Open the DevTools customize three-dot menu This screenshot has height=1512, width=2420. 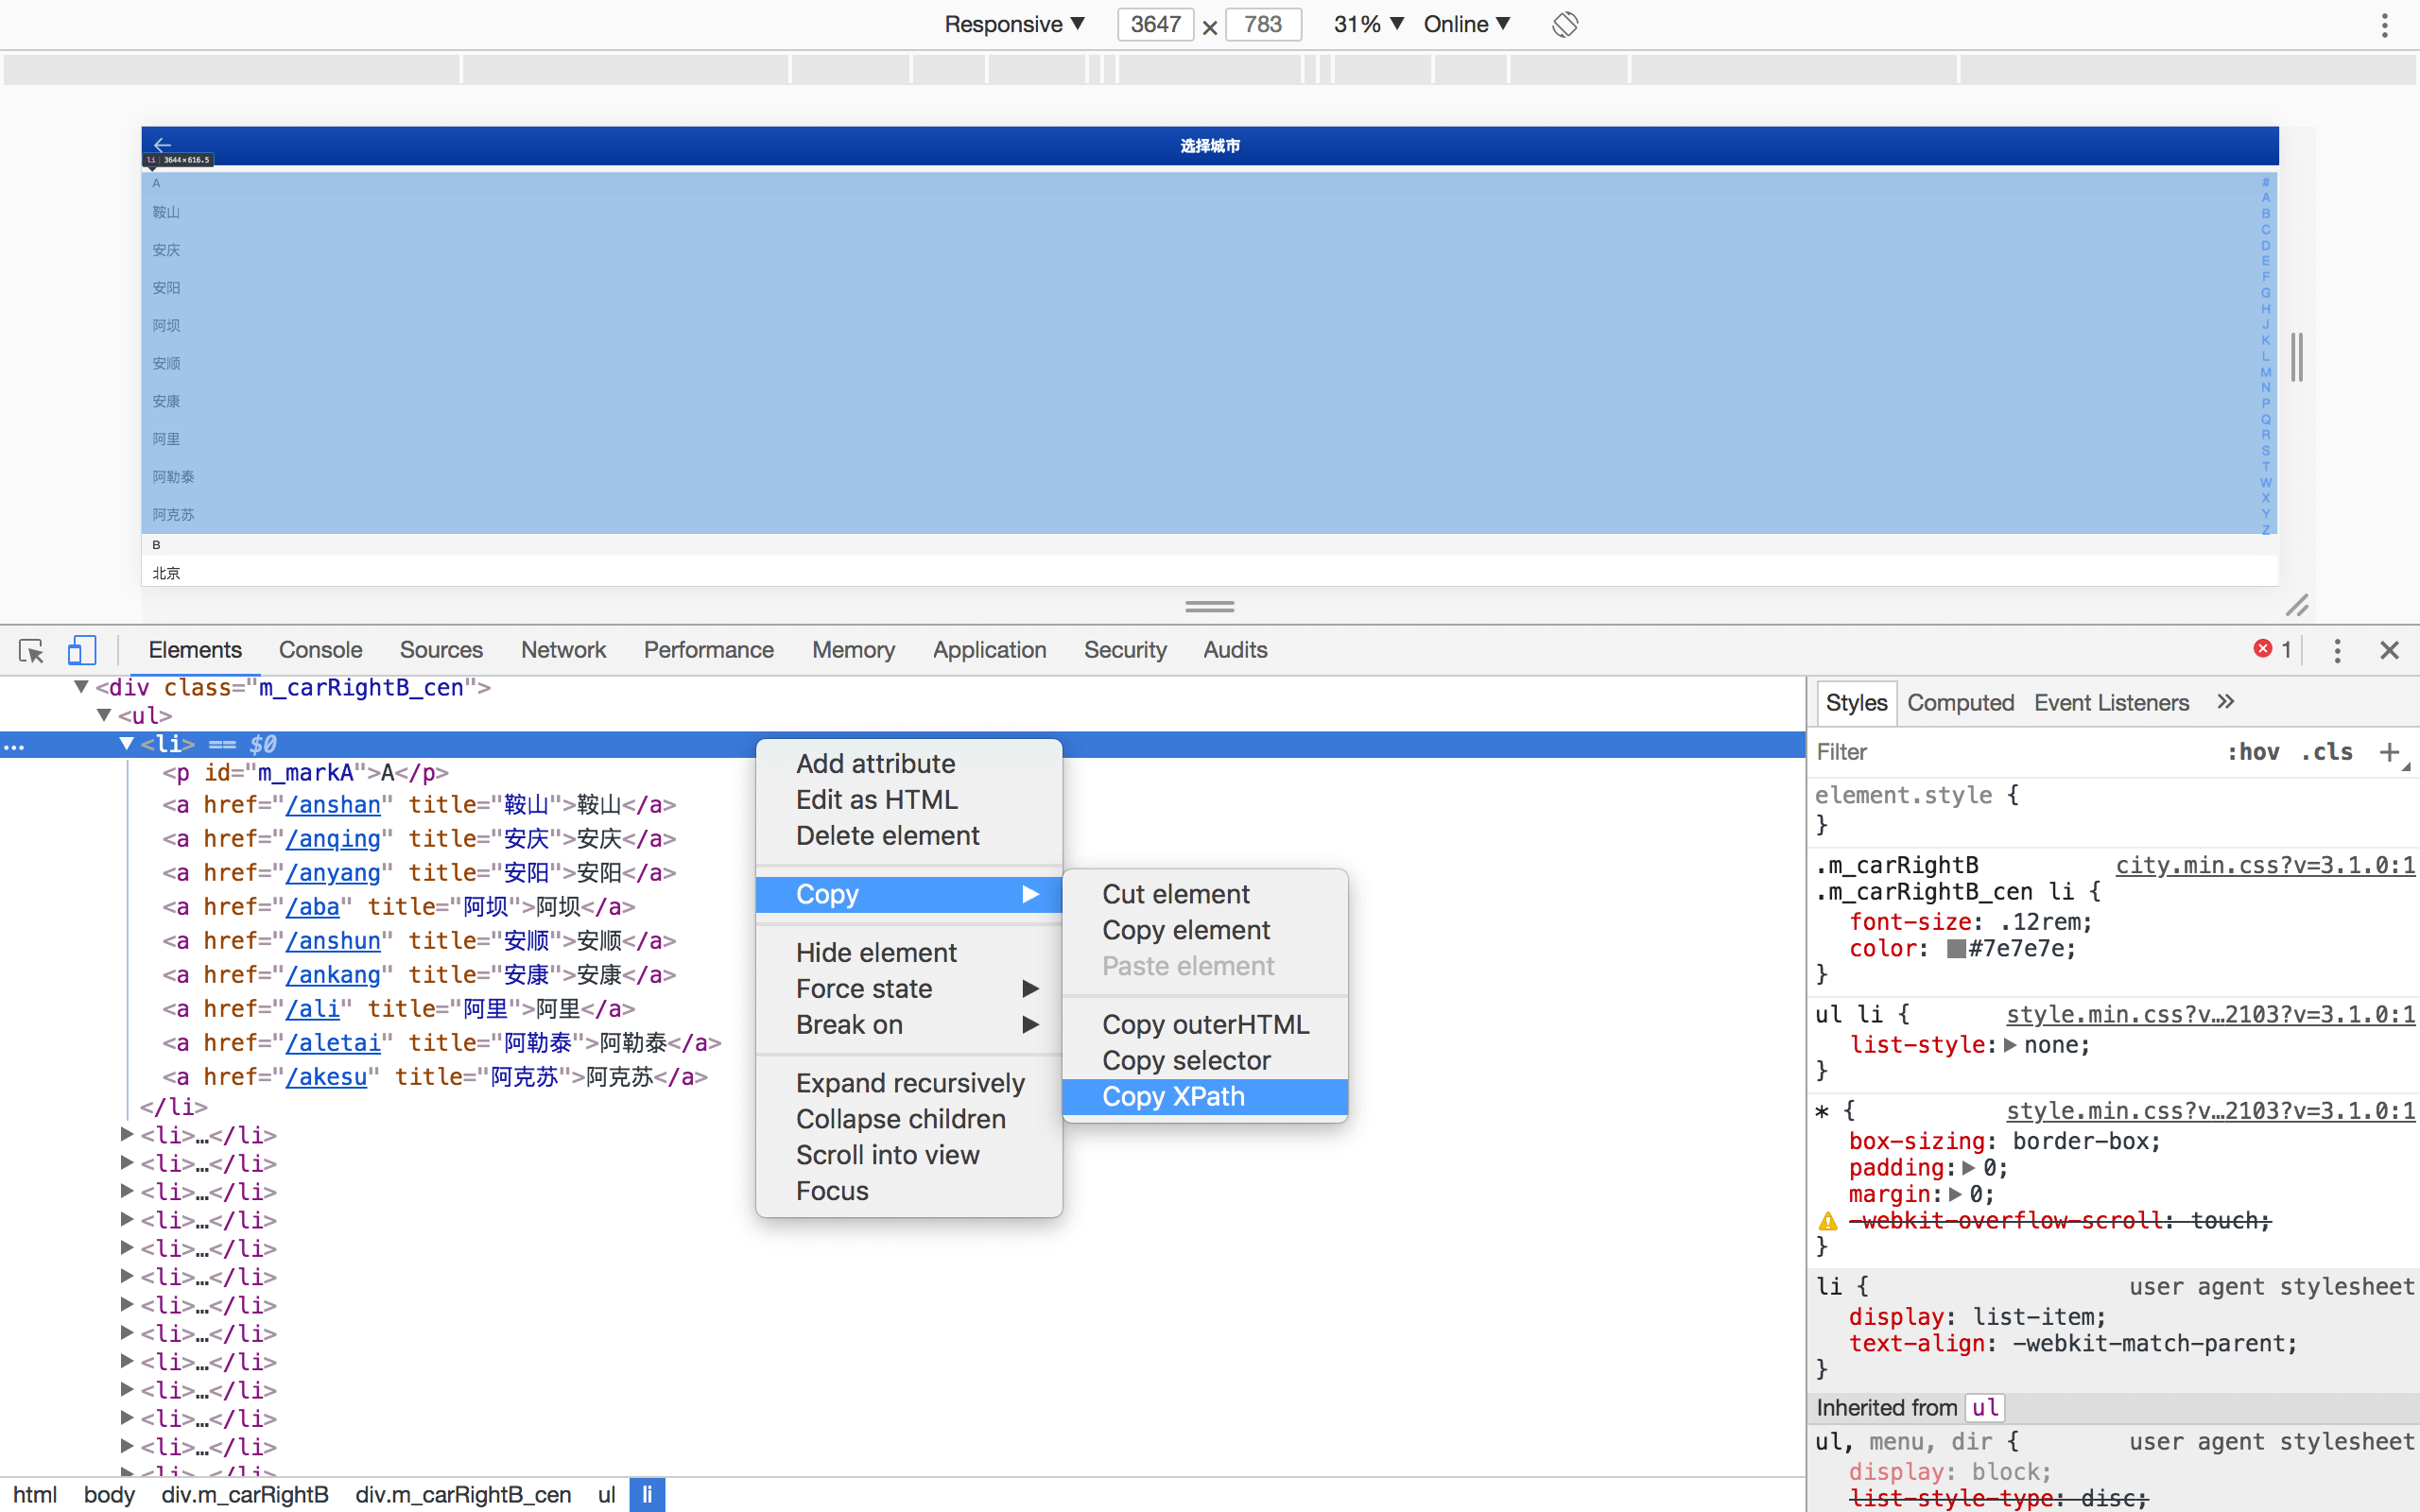click(x=2337, y=650)
